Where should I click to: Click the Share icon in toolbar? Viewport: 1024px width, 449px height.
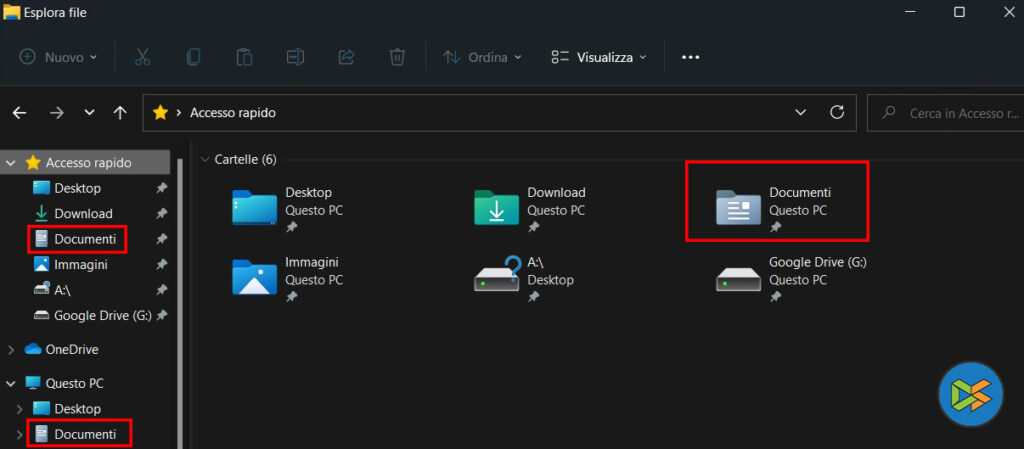pyautogui.click(x=347, y=57)
